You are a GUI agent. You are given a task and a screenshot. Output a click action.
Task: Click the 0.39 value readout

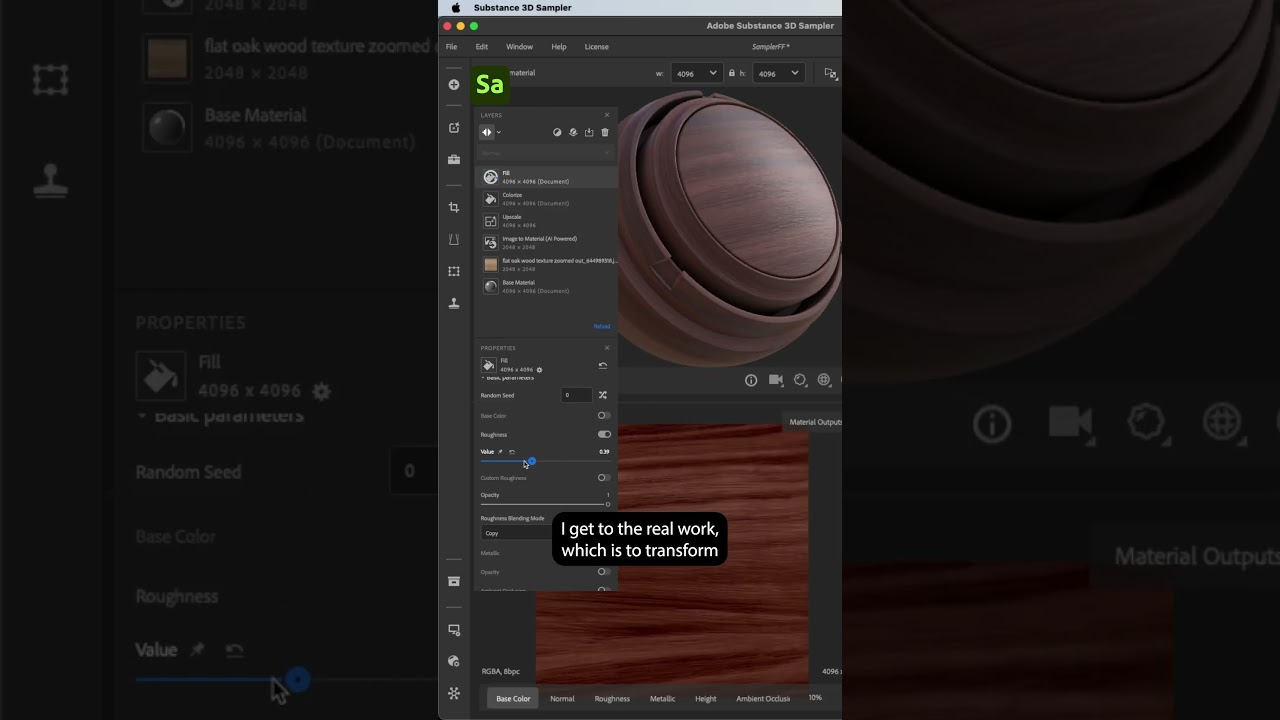pyautogui.click(x=604, y=452)
